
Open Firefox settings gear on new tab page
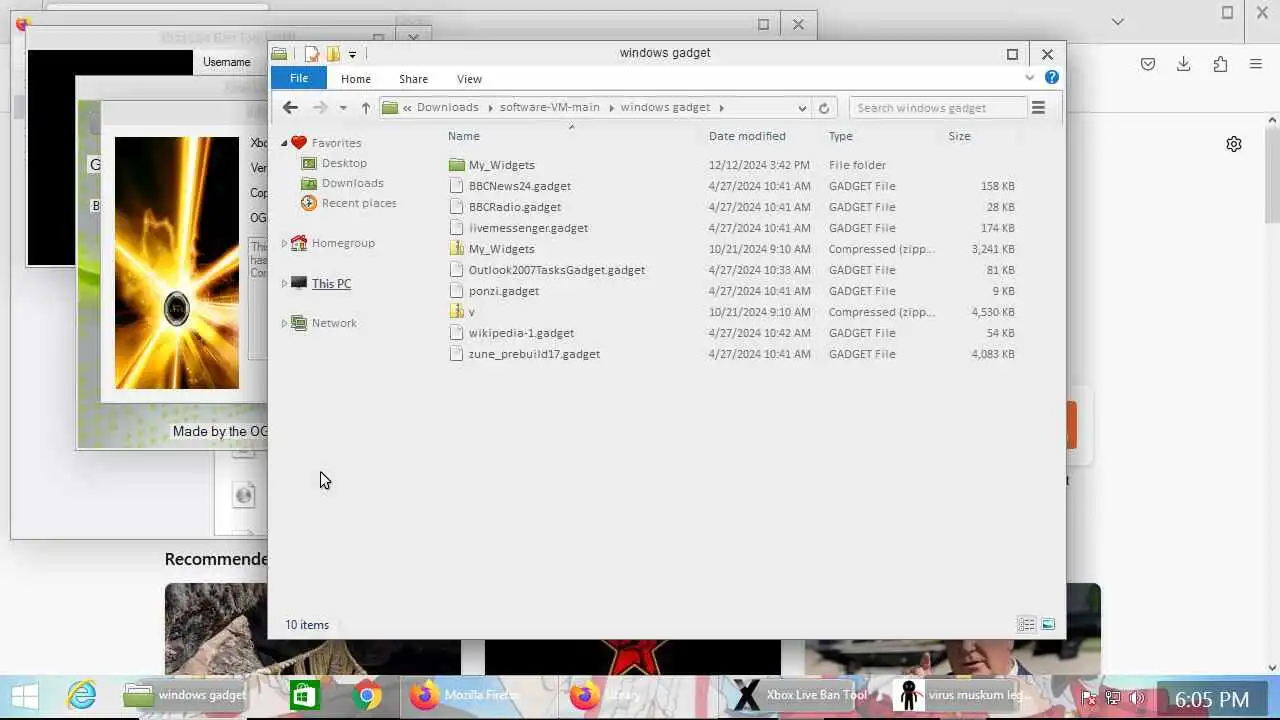tap(1234, 144)
